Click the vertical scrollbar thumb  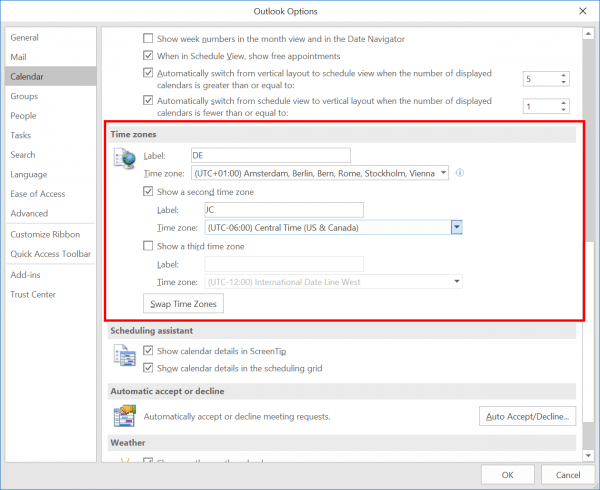coord(588,331)
